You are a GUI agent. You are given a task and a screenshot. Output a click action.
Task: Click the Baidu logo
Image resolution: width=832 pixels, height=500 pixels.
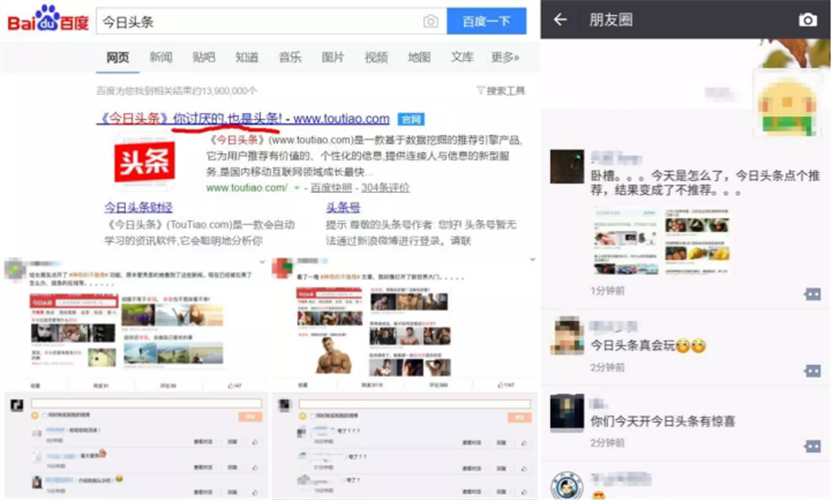[x=46, y=19]
